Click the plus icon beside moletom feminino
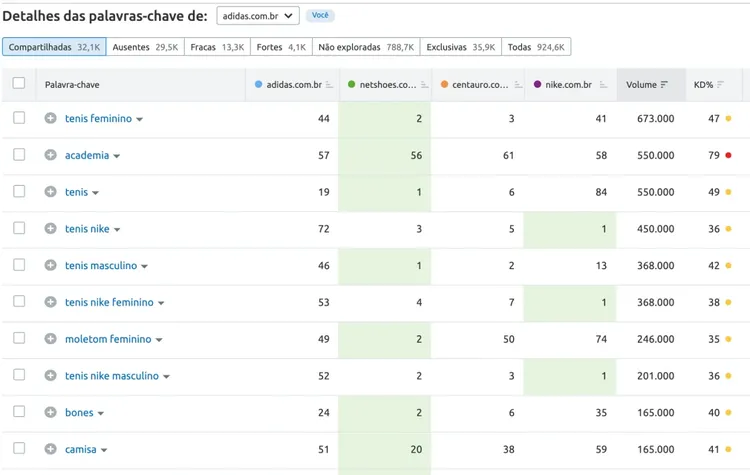Screen dimensions: 750x475 pos(50,339)
